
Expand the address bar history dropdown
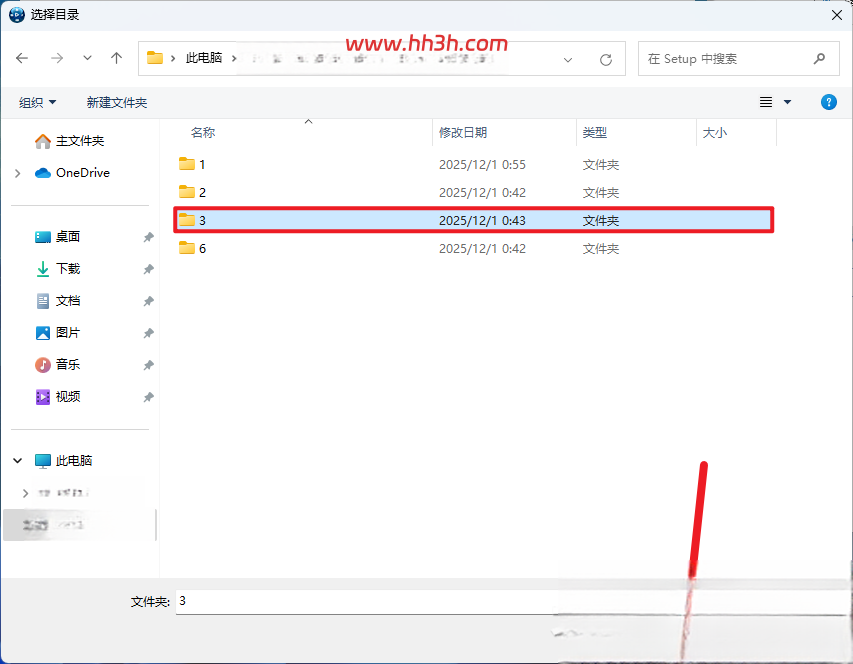(x=568, y=59)
